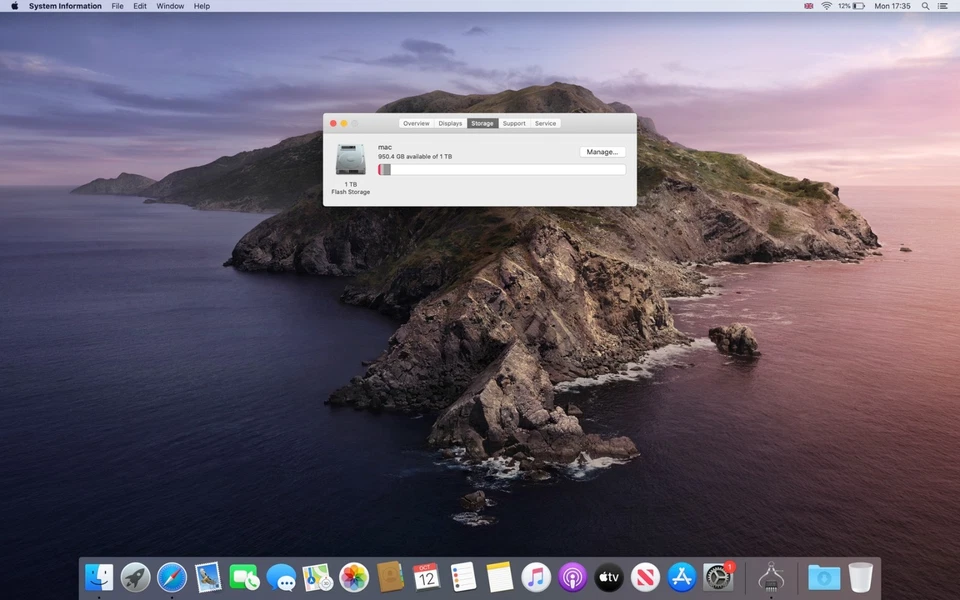960x600 pixels.
Task: Open the Apple menu
Action: pyautogui.click(x=14, y=6)
